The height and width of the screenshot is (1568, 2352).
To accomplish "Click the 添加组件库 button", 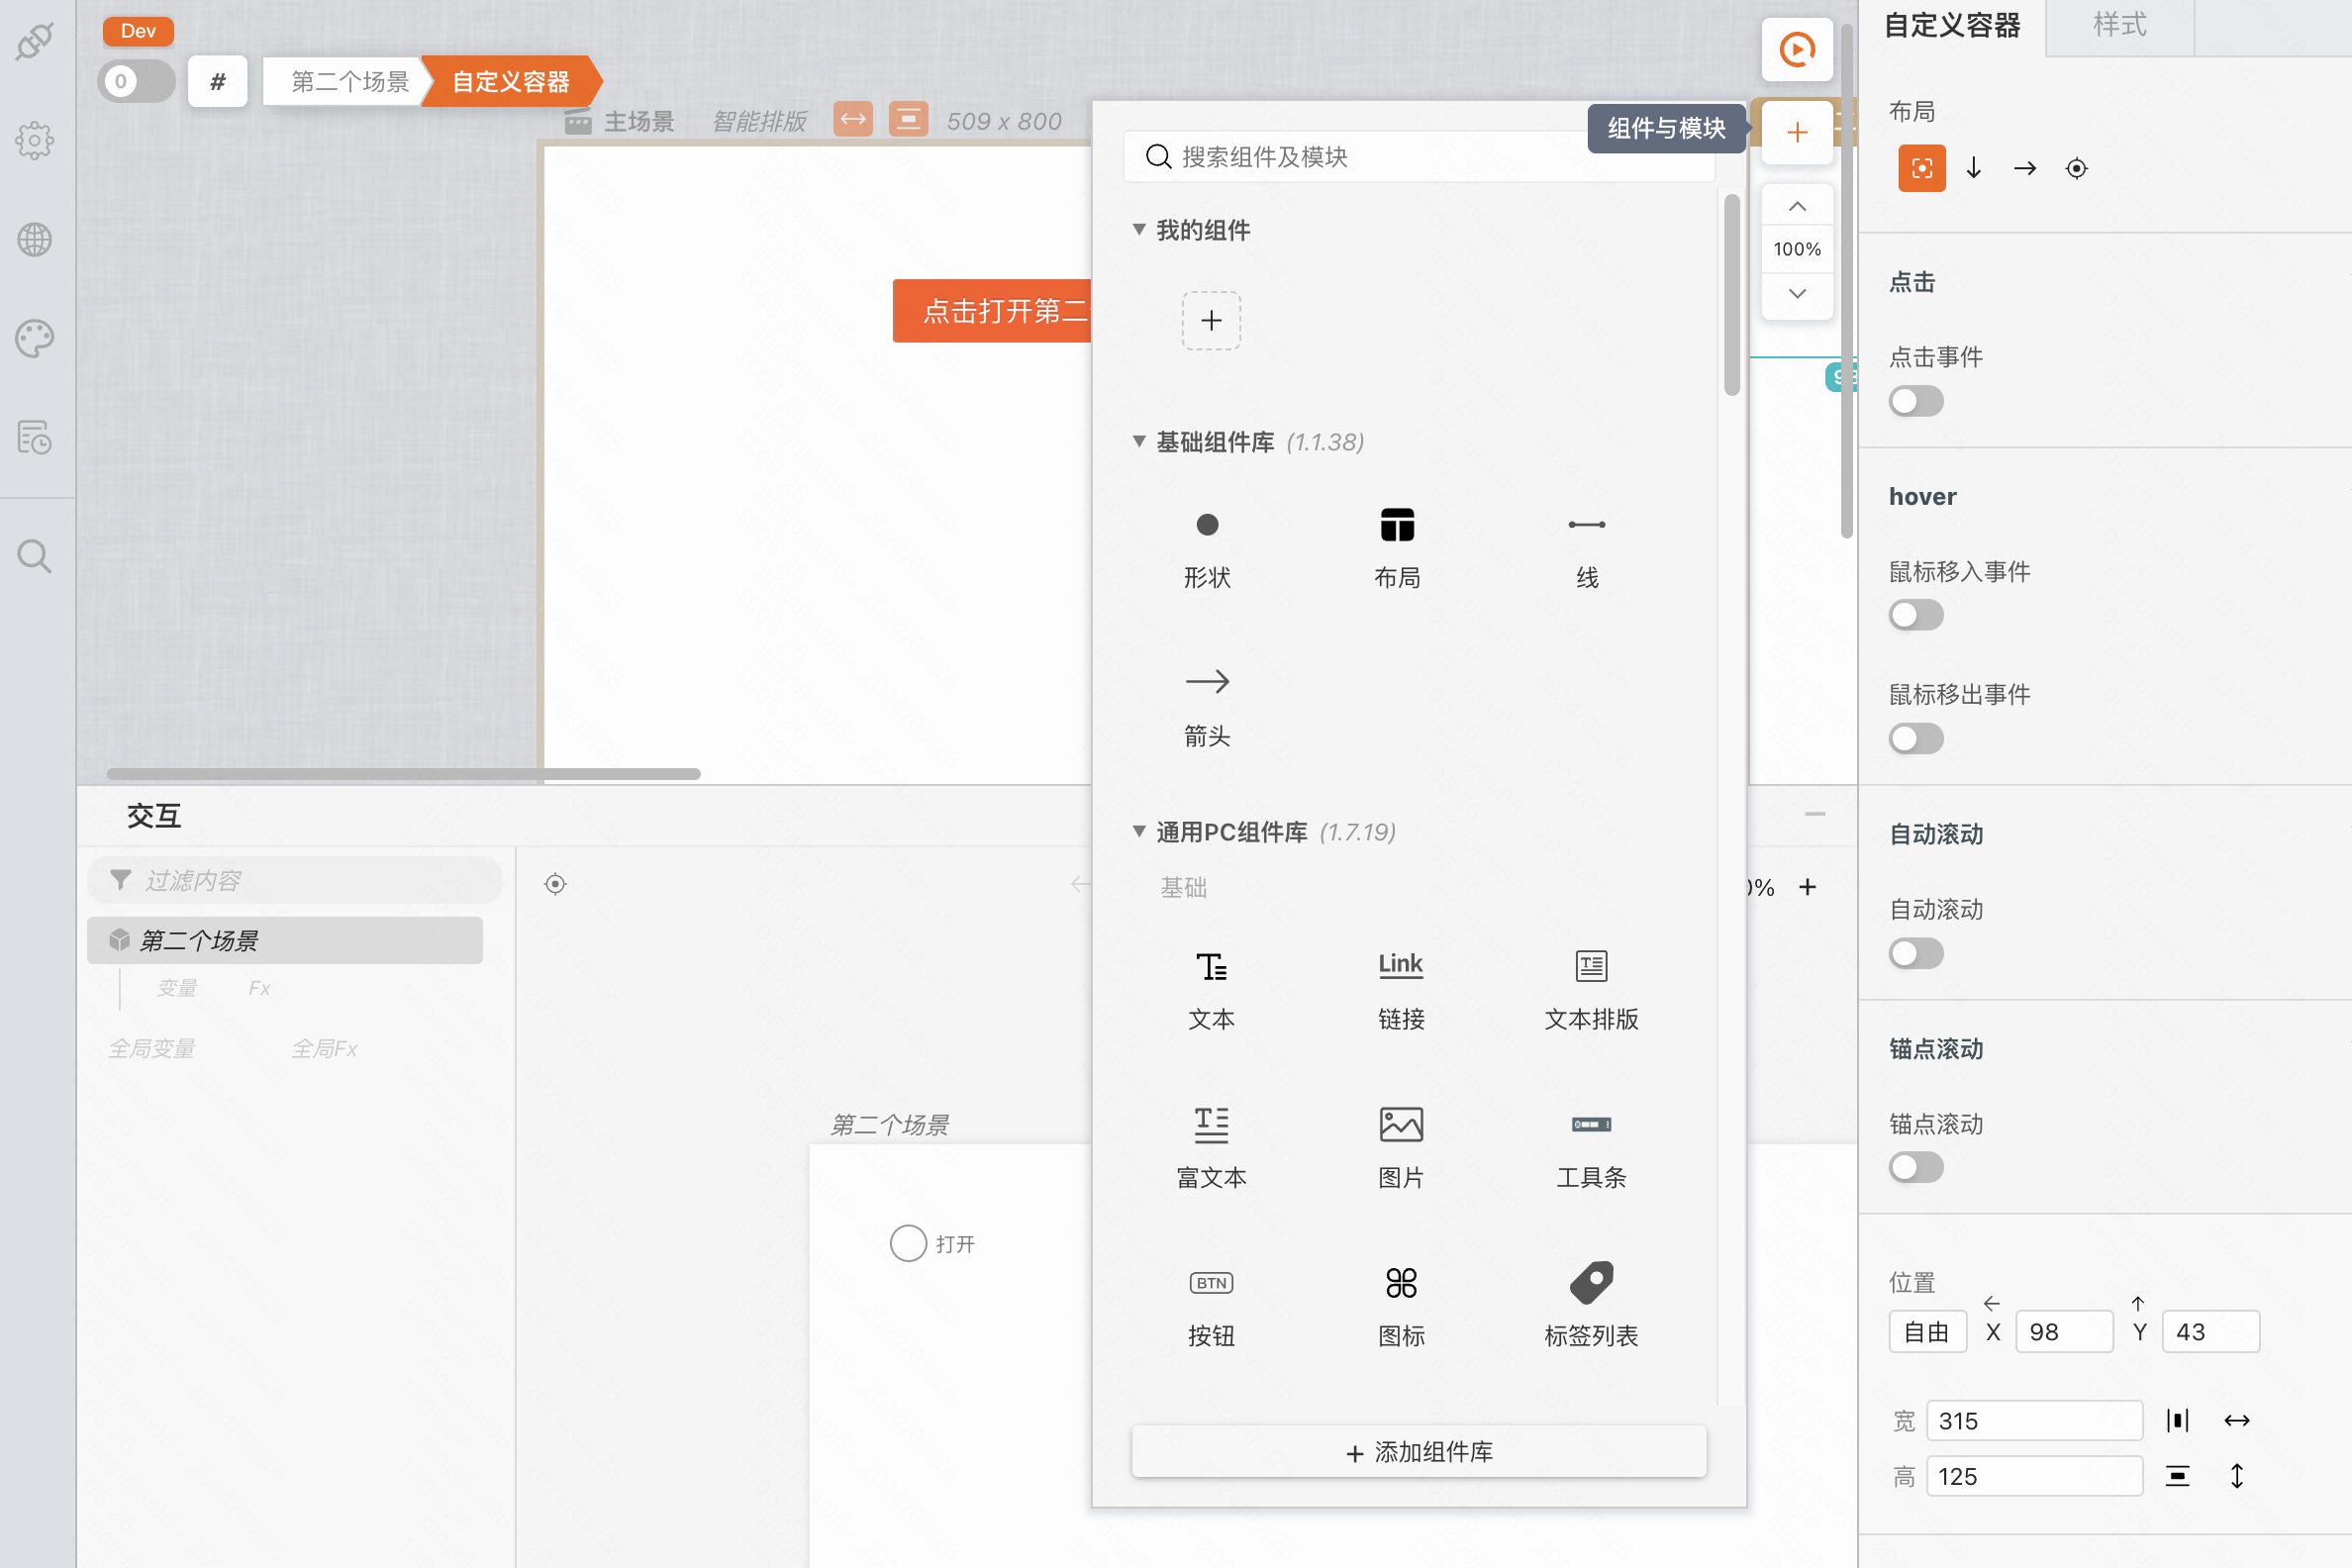I will (1418, 1452).
